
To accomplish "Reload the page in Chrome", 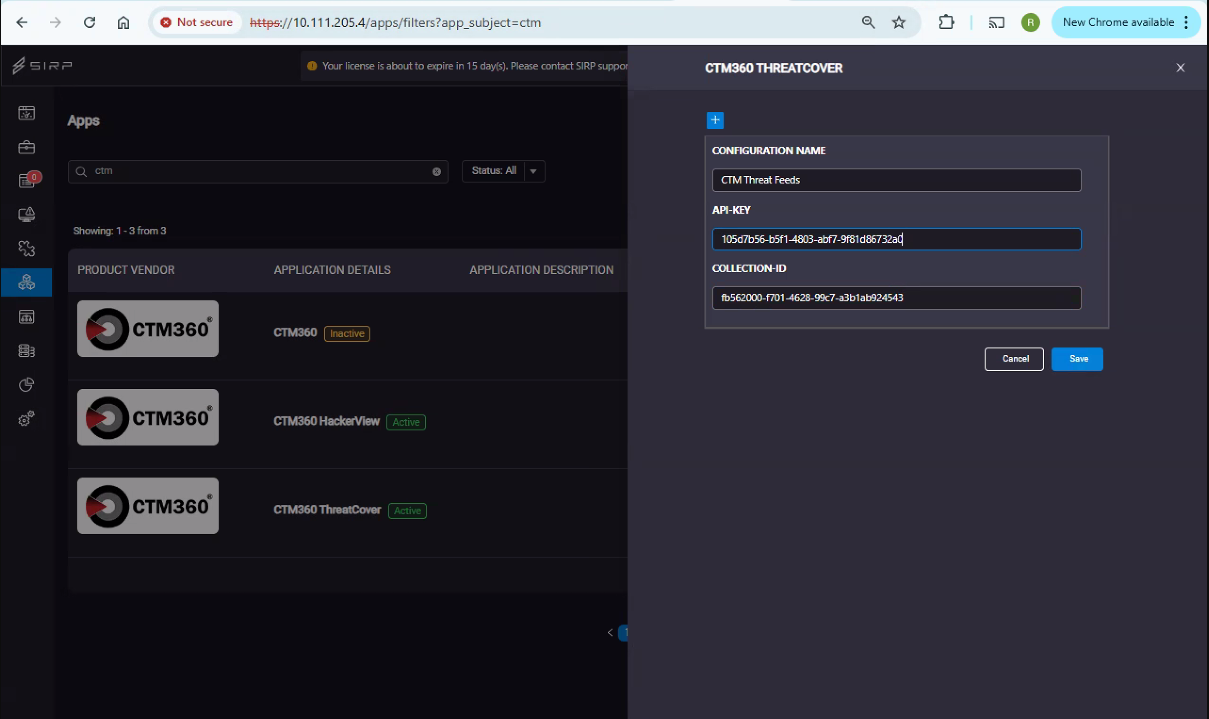I will coord(89,22).
